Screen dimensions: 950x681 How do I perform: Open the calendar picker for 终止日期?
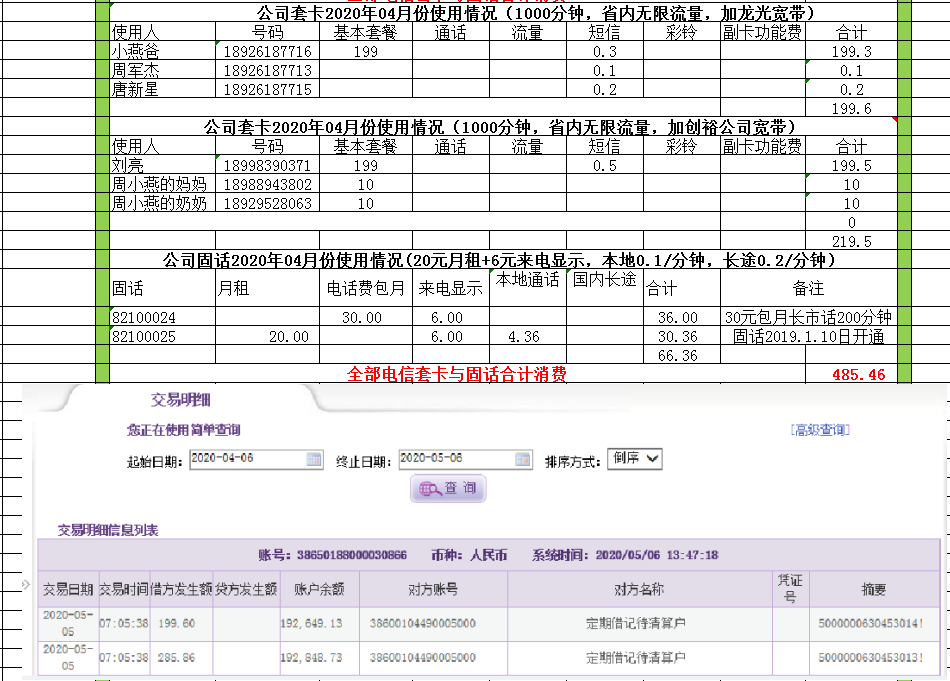(x=523, y=459)
